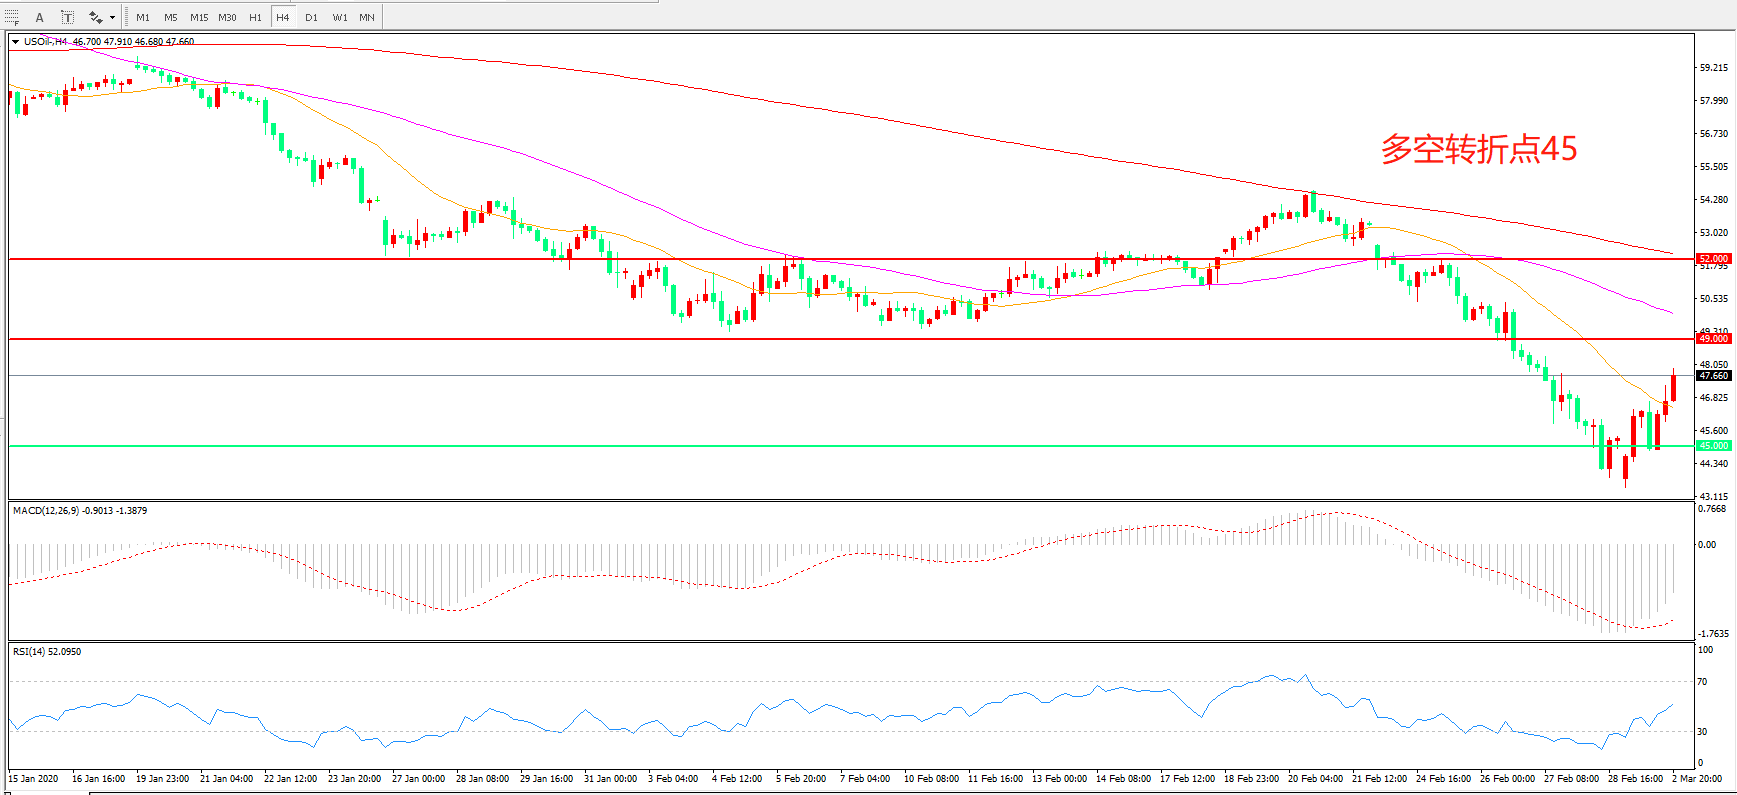
Task: Select the D1 daily timeframe
Action: coord(311,17)
